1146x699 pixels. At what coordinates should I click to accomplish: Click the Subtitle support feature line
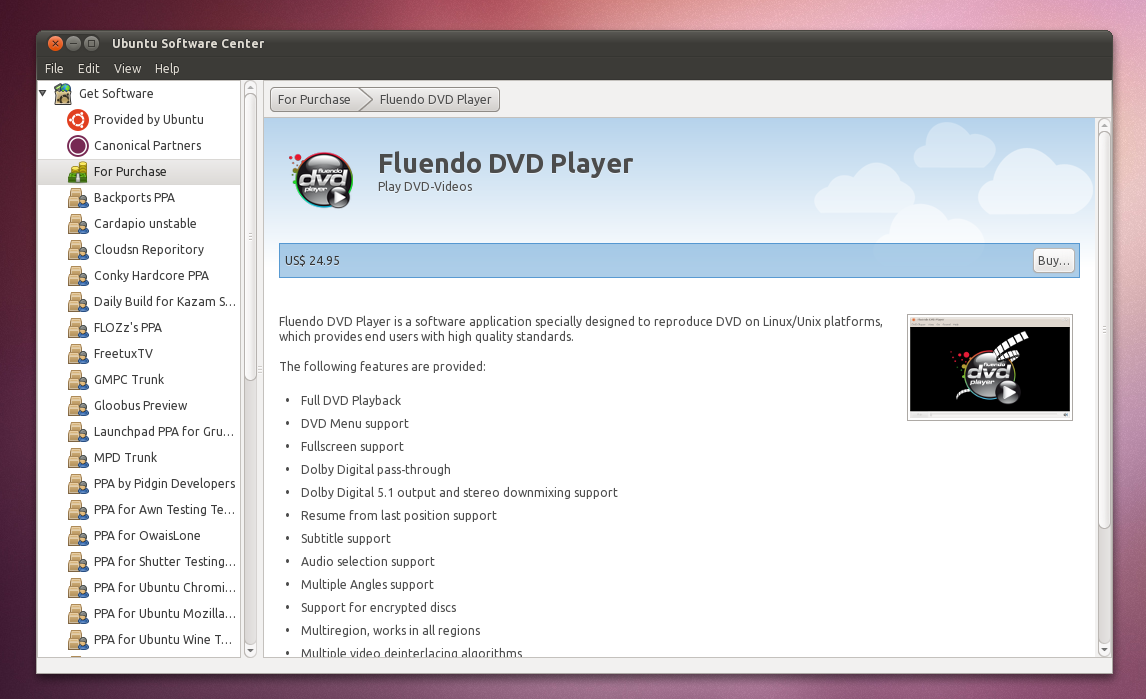coord(346,538)
